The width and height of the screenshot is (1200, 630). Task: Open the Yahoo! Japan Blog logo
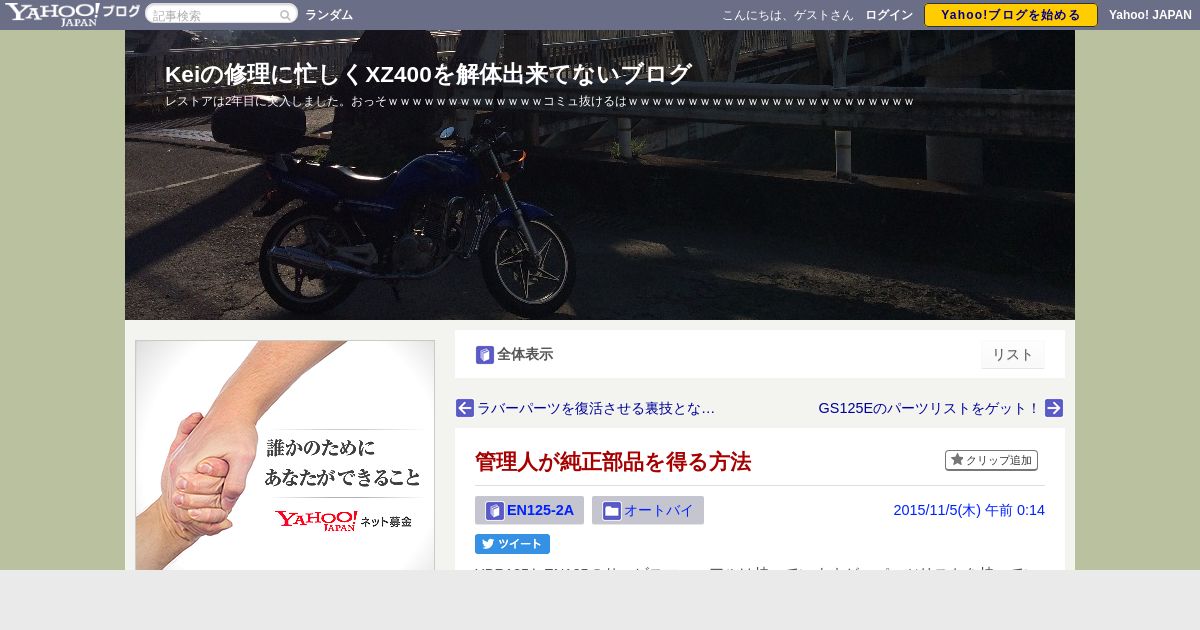point(72,14)
